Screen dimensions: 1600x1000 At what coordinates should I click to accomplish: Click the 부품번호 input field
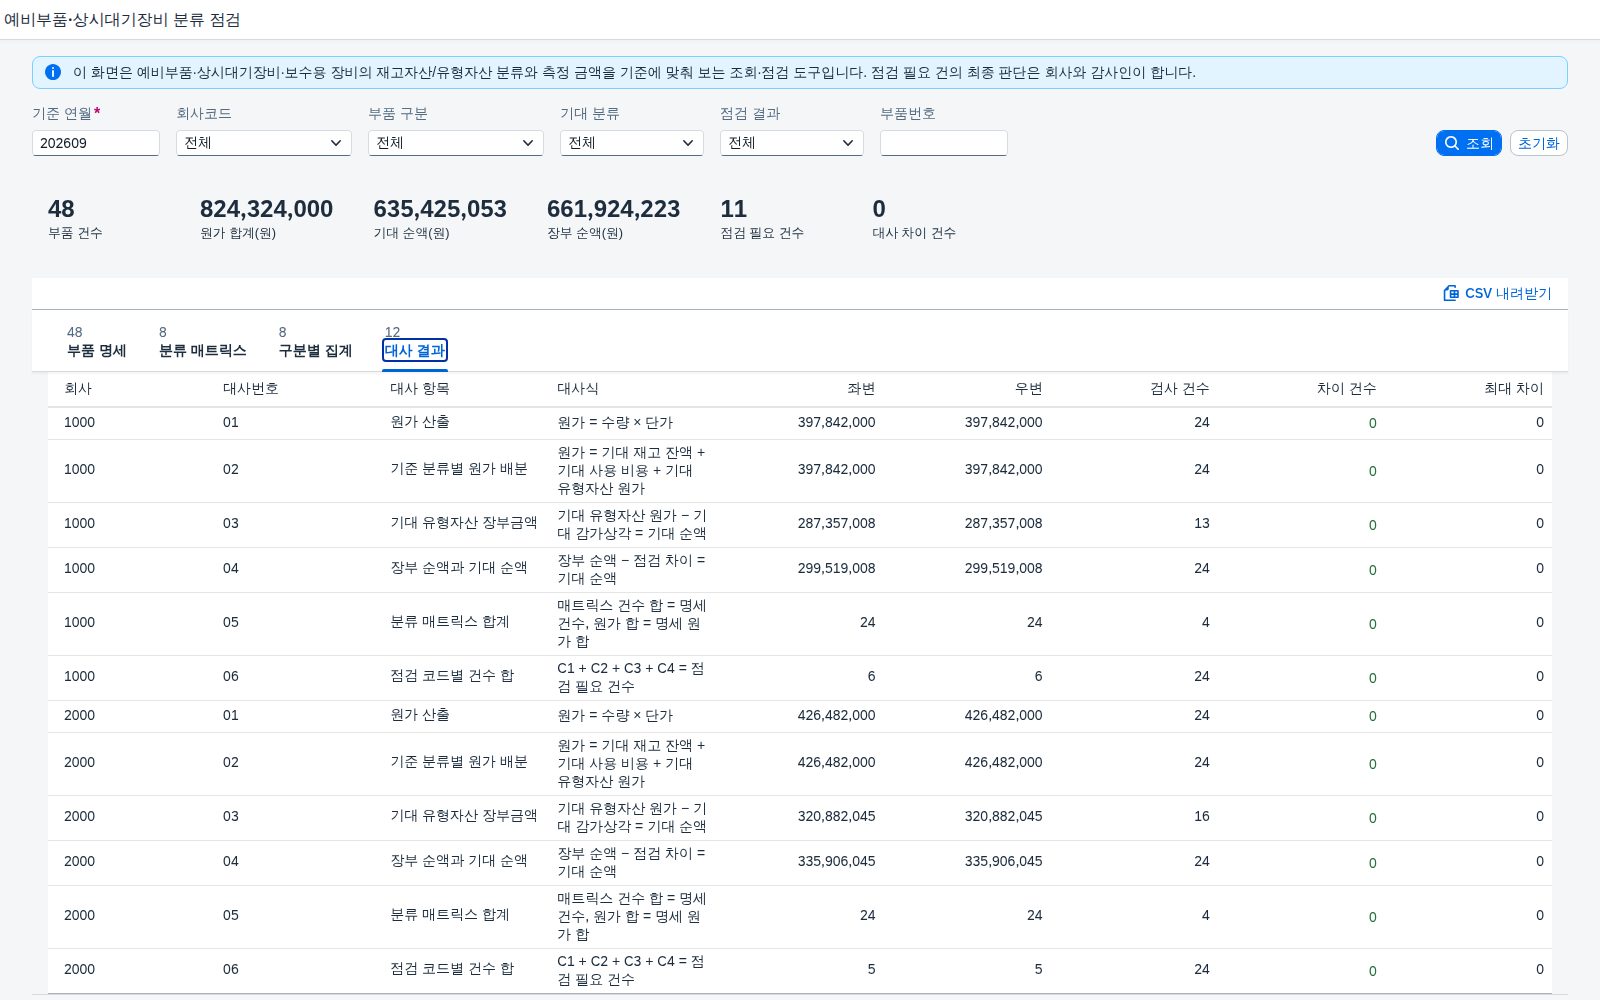click(944, 143)
